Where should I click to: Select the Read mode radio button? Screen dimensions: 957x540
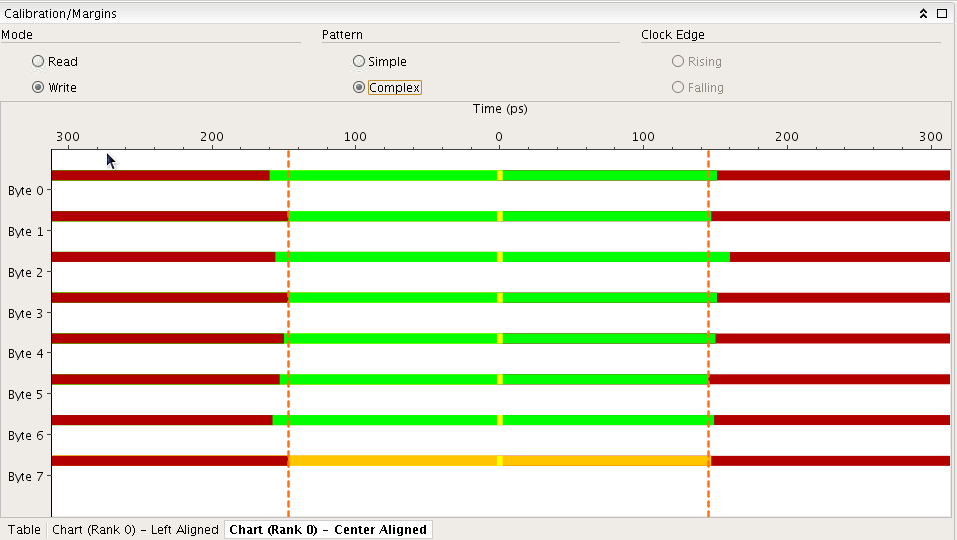point(38,61)
